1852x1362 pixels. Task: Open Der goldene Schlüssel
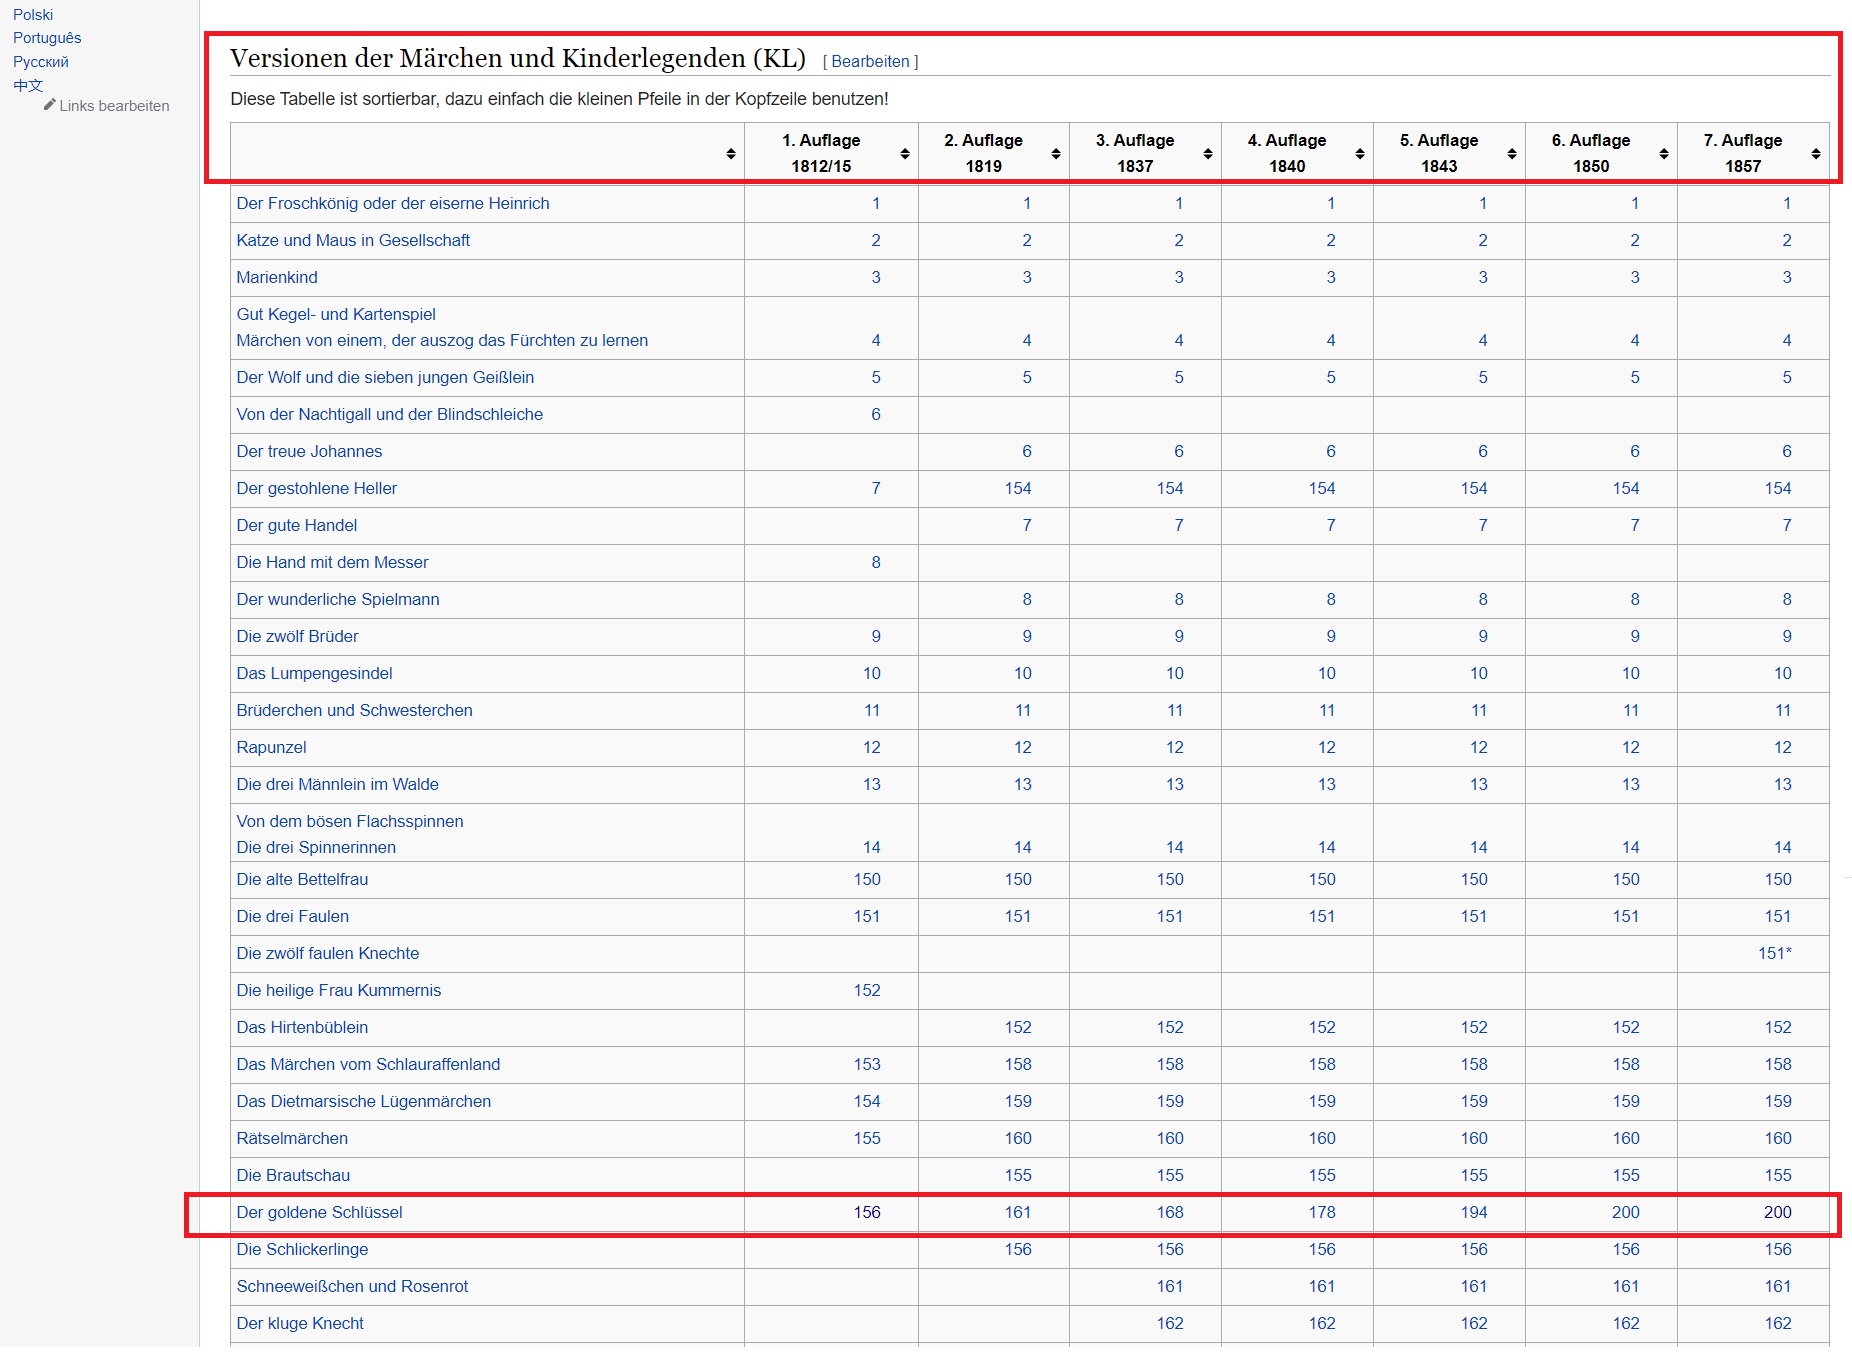[319, 1212]
